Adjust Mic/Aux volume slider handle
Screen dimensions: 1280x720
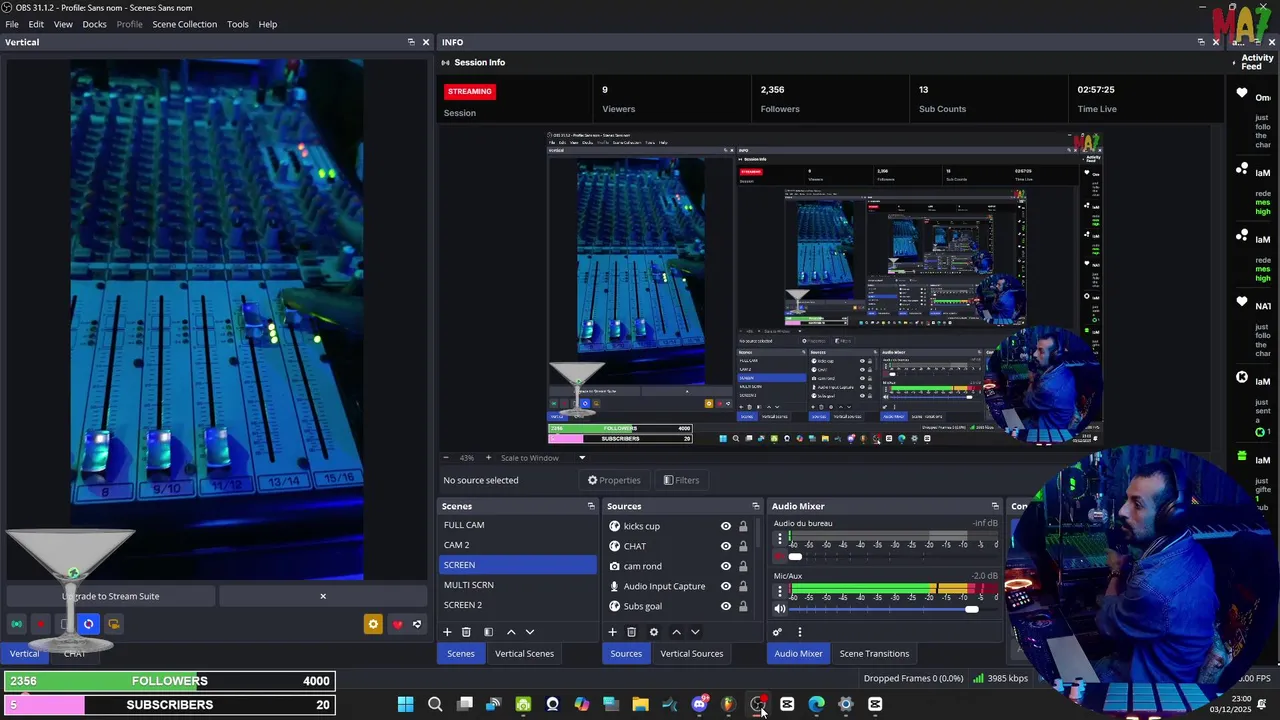971,609
